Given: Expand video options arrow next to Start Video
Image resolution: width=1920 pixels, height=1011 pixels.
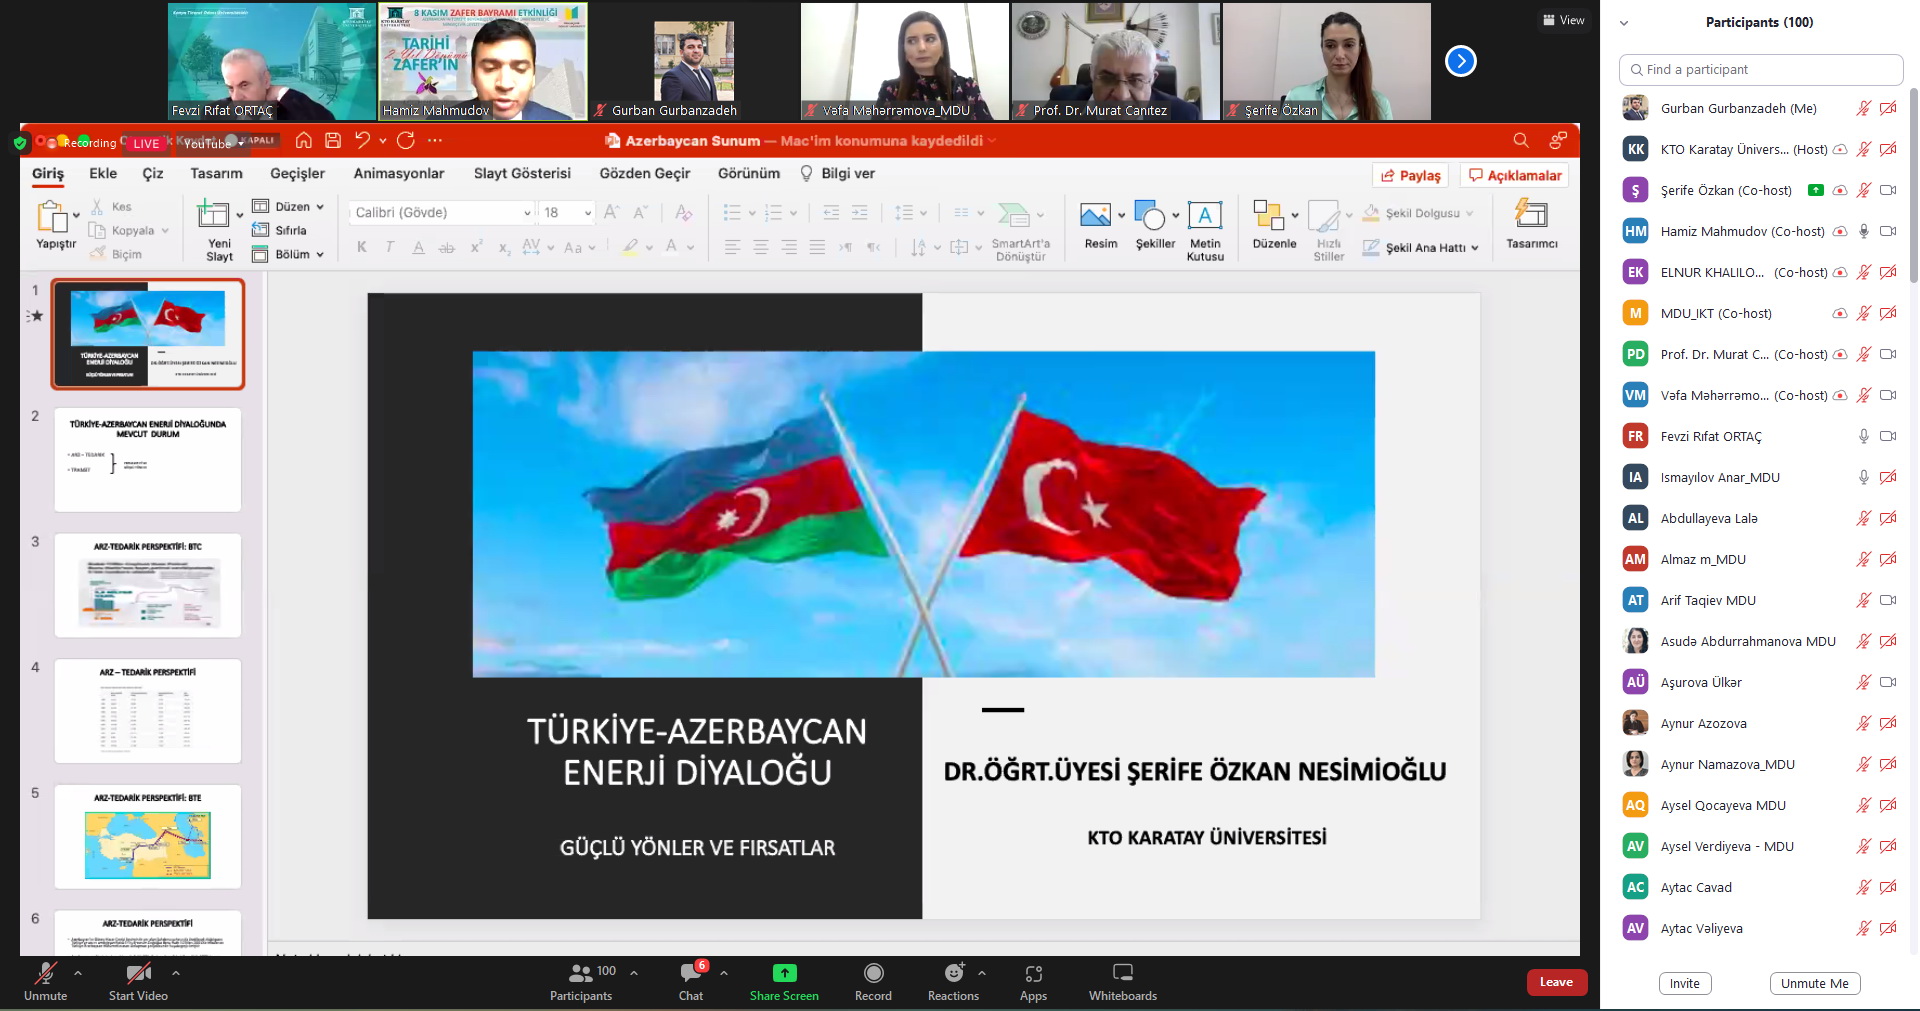Looking at the screenshot, I should click(x=176, y=972).
